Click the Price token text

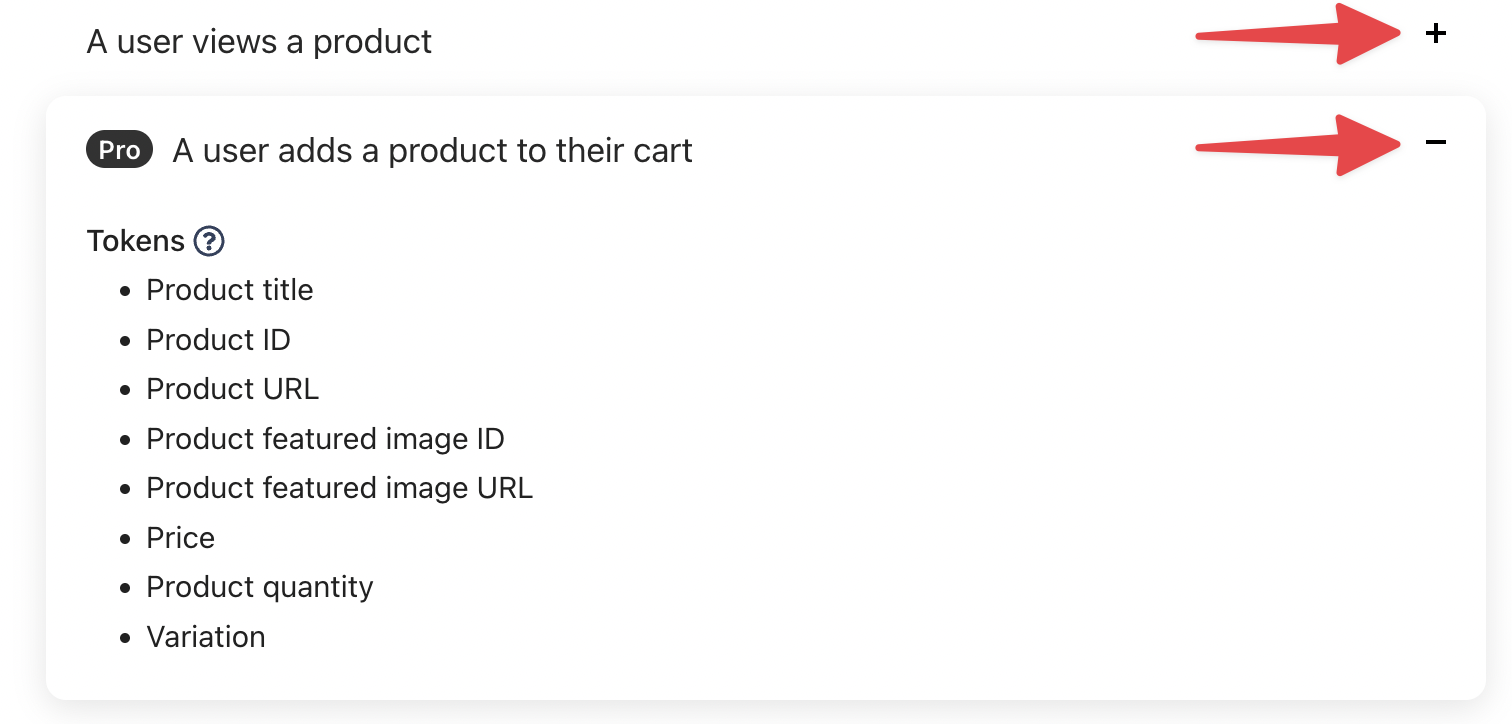[181, 538]
